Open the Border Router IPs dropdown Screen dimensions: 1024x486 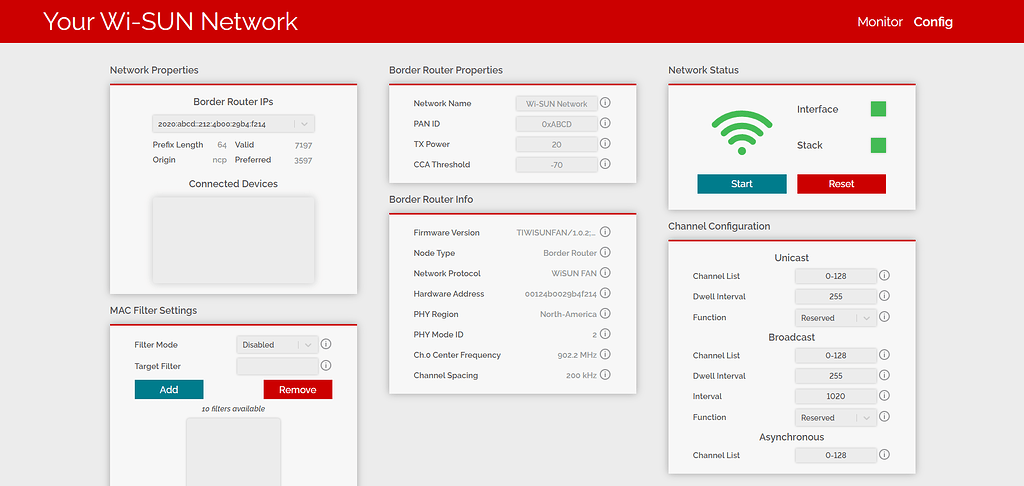point(234,123)
